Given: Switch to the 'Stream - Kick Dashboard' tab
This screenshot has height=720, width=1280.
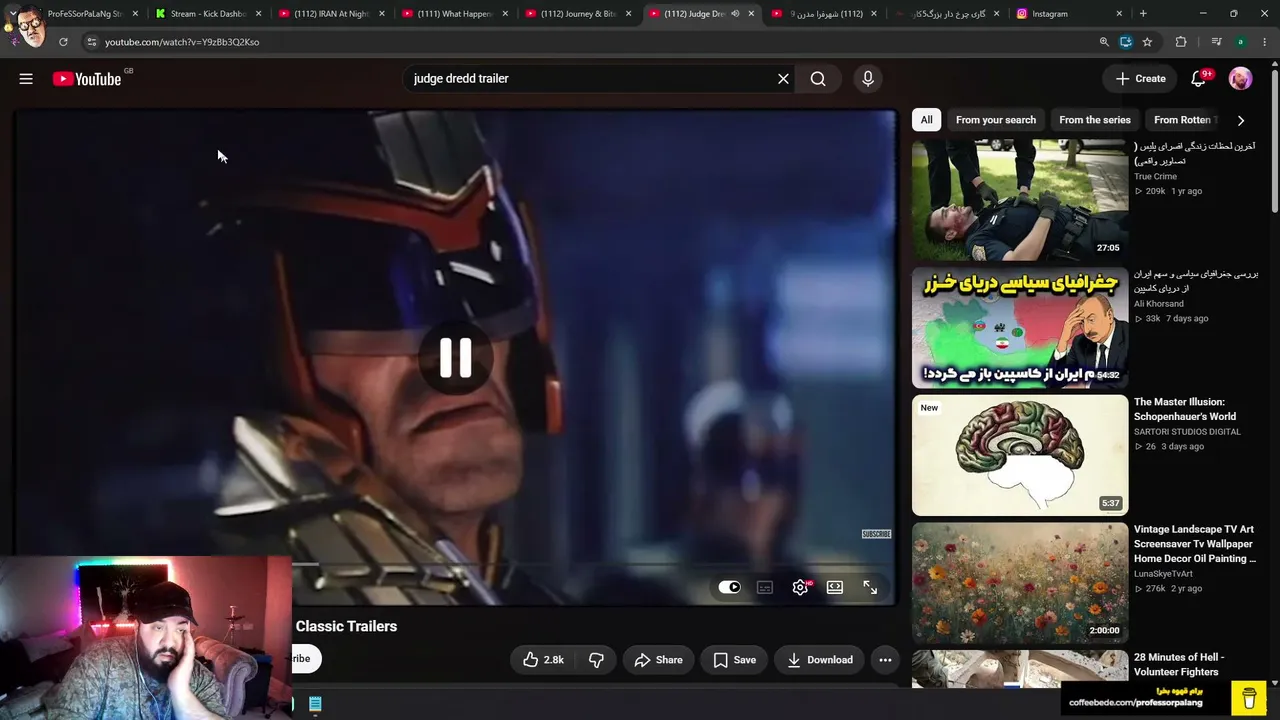Looking at the screenshot, I should pyautogui.click(x=208, y=14).
